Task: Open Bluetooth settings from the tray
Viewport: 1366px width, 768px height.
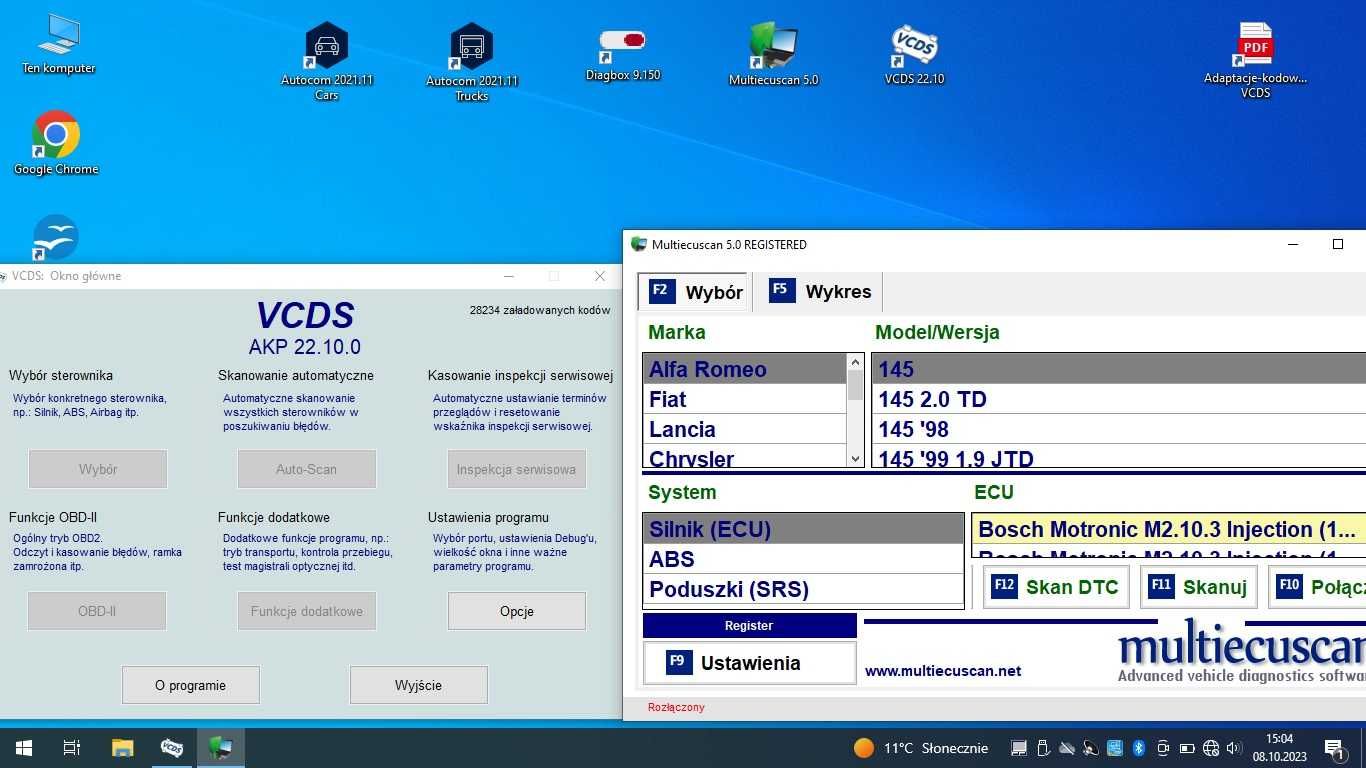Action: (x=1138, y=748)
